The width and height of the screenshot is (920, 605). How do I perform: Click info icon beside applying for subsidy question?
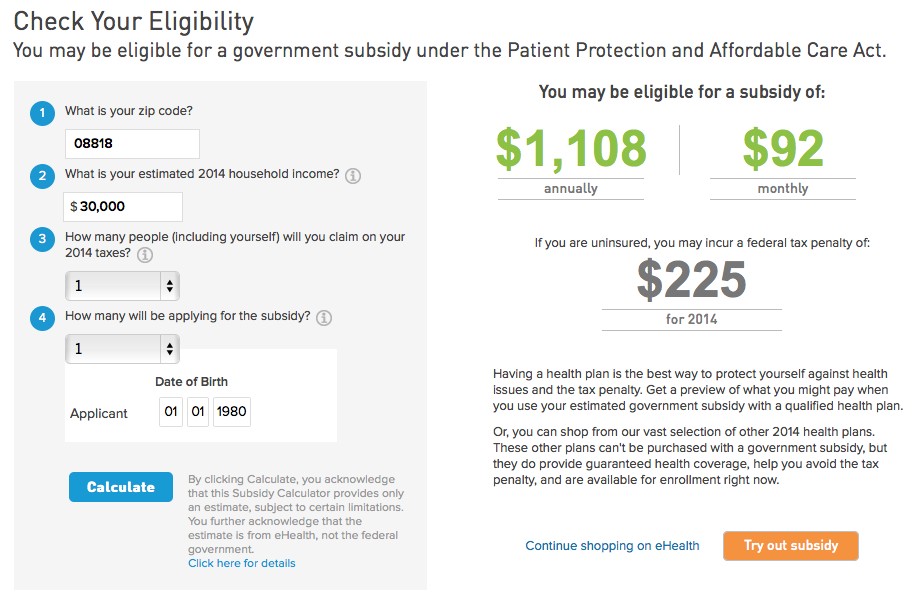[324, 317]
